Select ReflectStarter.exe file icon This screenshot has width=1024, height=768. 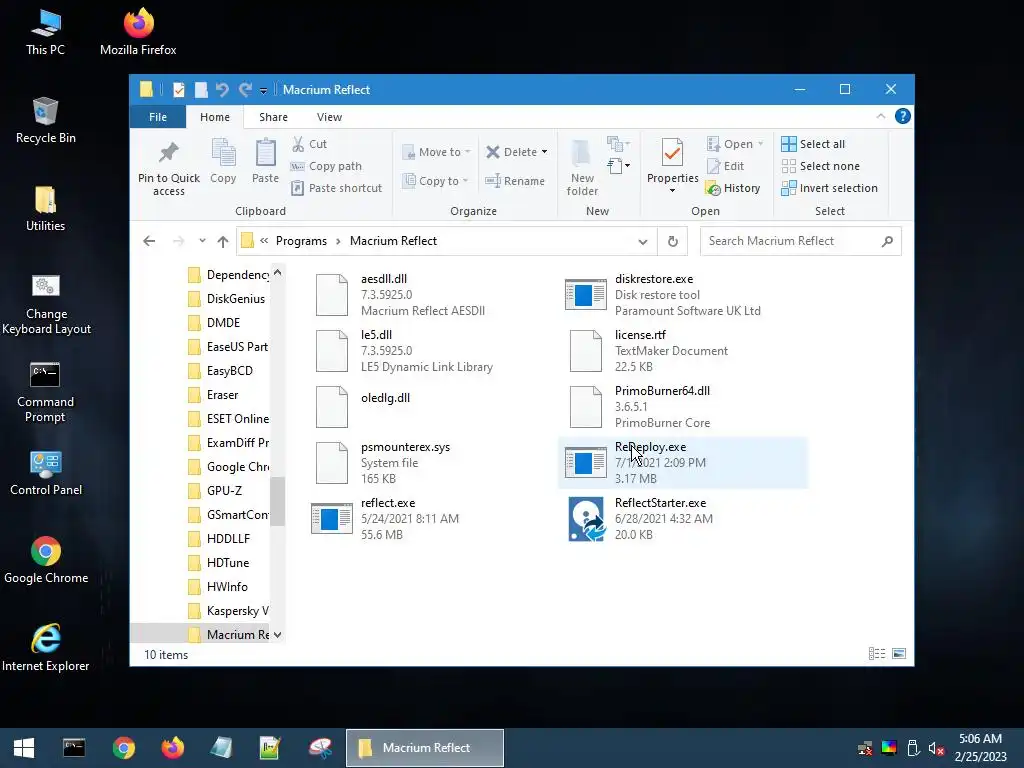coord(586,519)
